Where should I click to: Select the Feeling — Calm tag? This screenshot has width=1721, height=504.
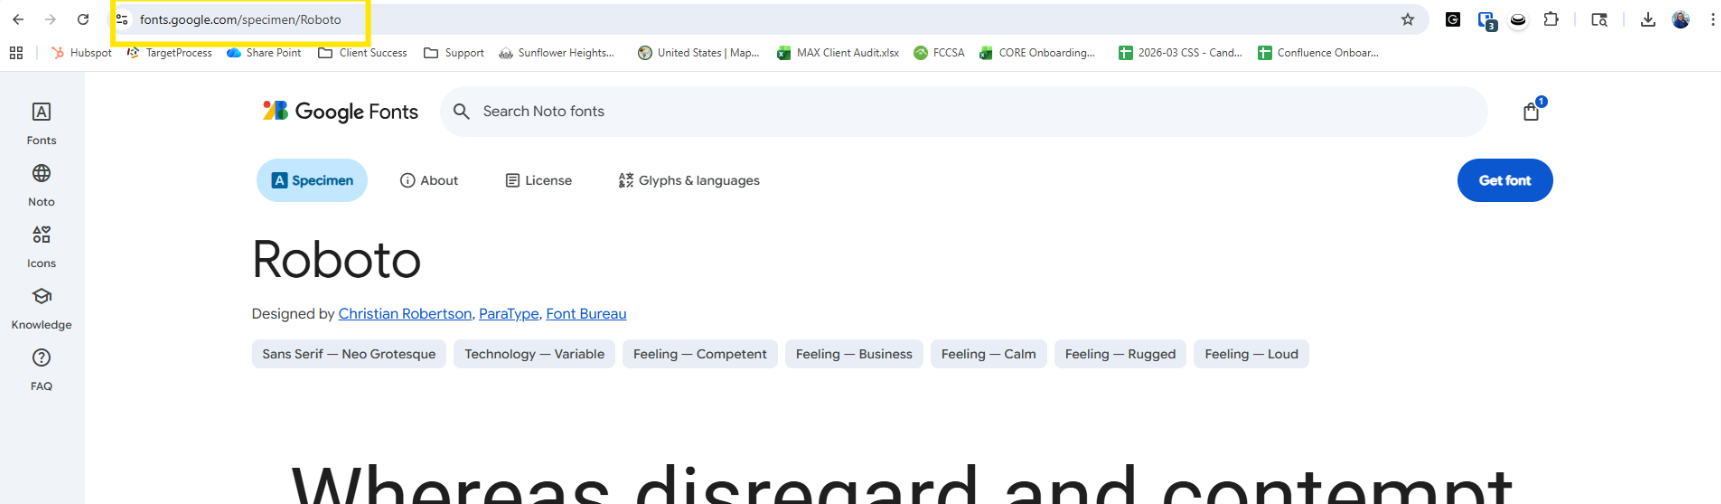click(988, 354)
